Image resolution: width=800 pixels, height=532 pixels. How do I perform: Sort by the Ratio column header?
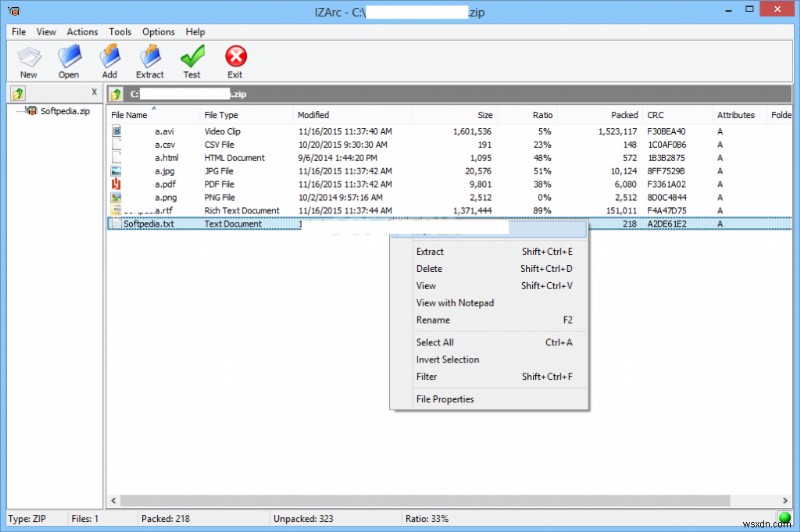[528, 115]
